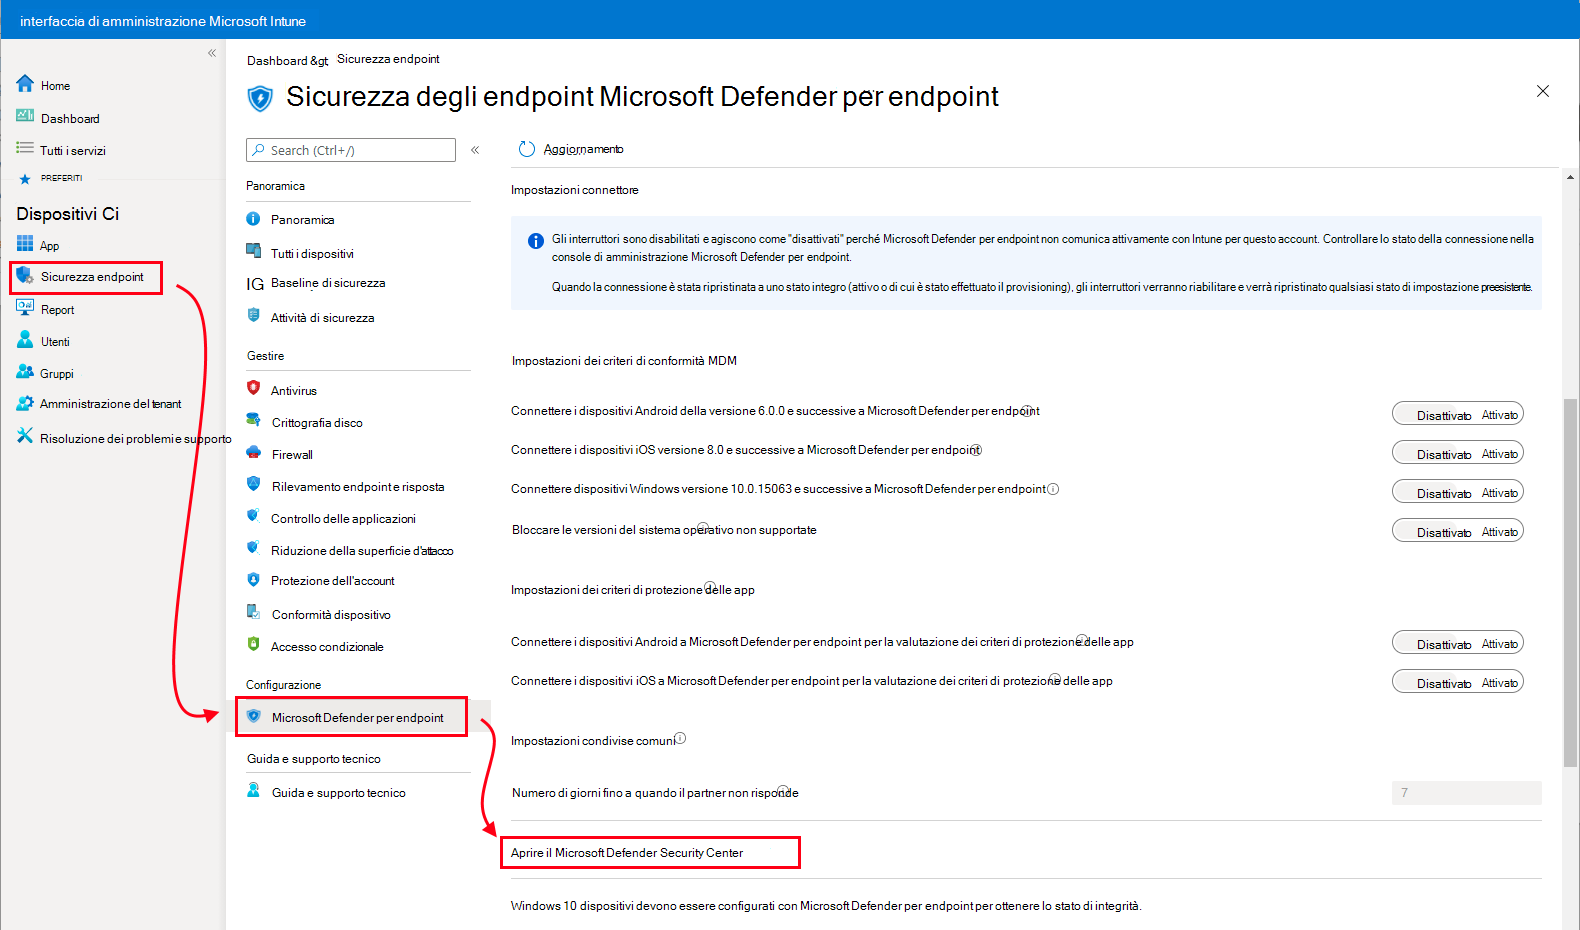Click Sicurezza endpoint breadcrumb link
Screen dimensions: 1580x930
pyautogui.click(x=388, y=59)
